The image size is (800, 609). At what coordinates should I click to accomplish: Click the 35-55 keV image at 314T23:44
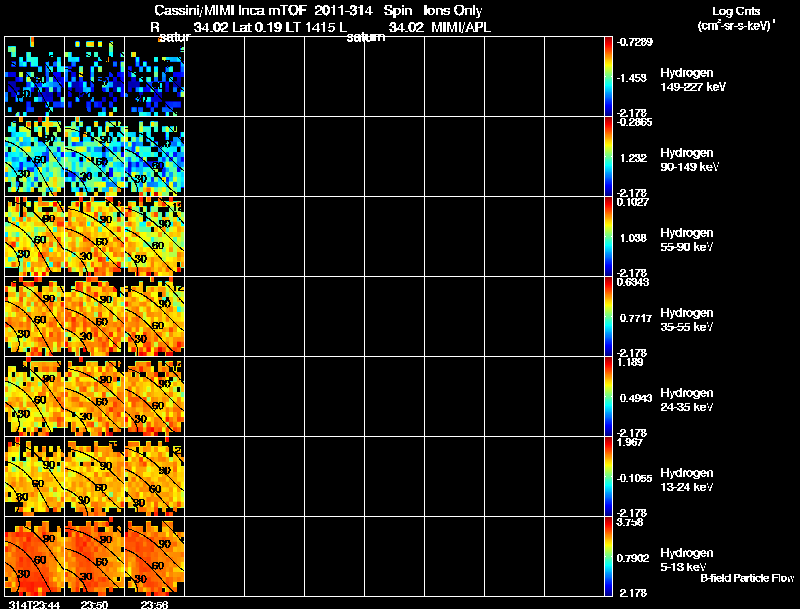[x=35, y=317]
